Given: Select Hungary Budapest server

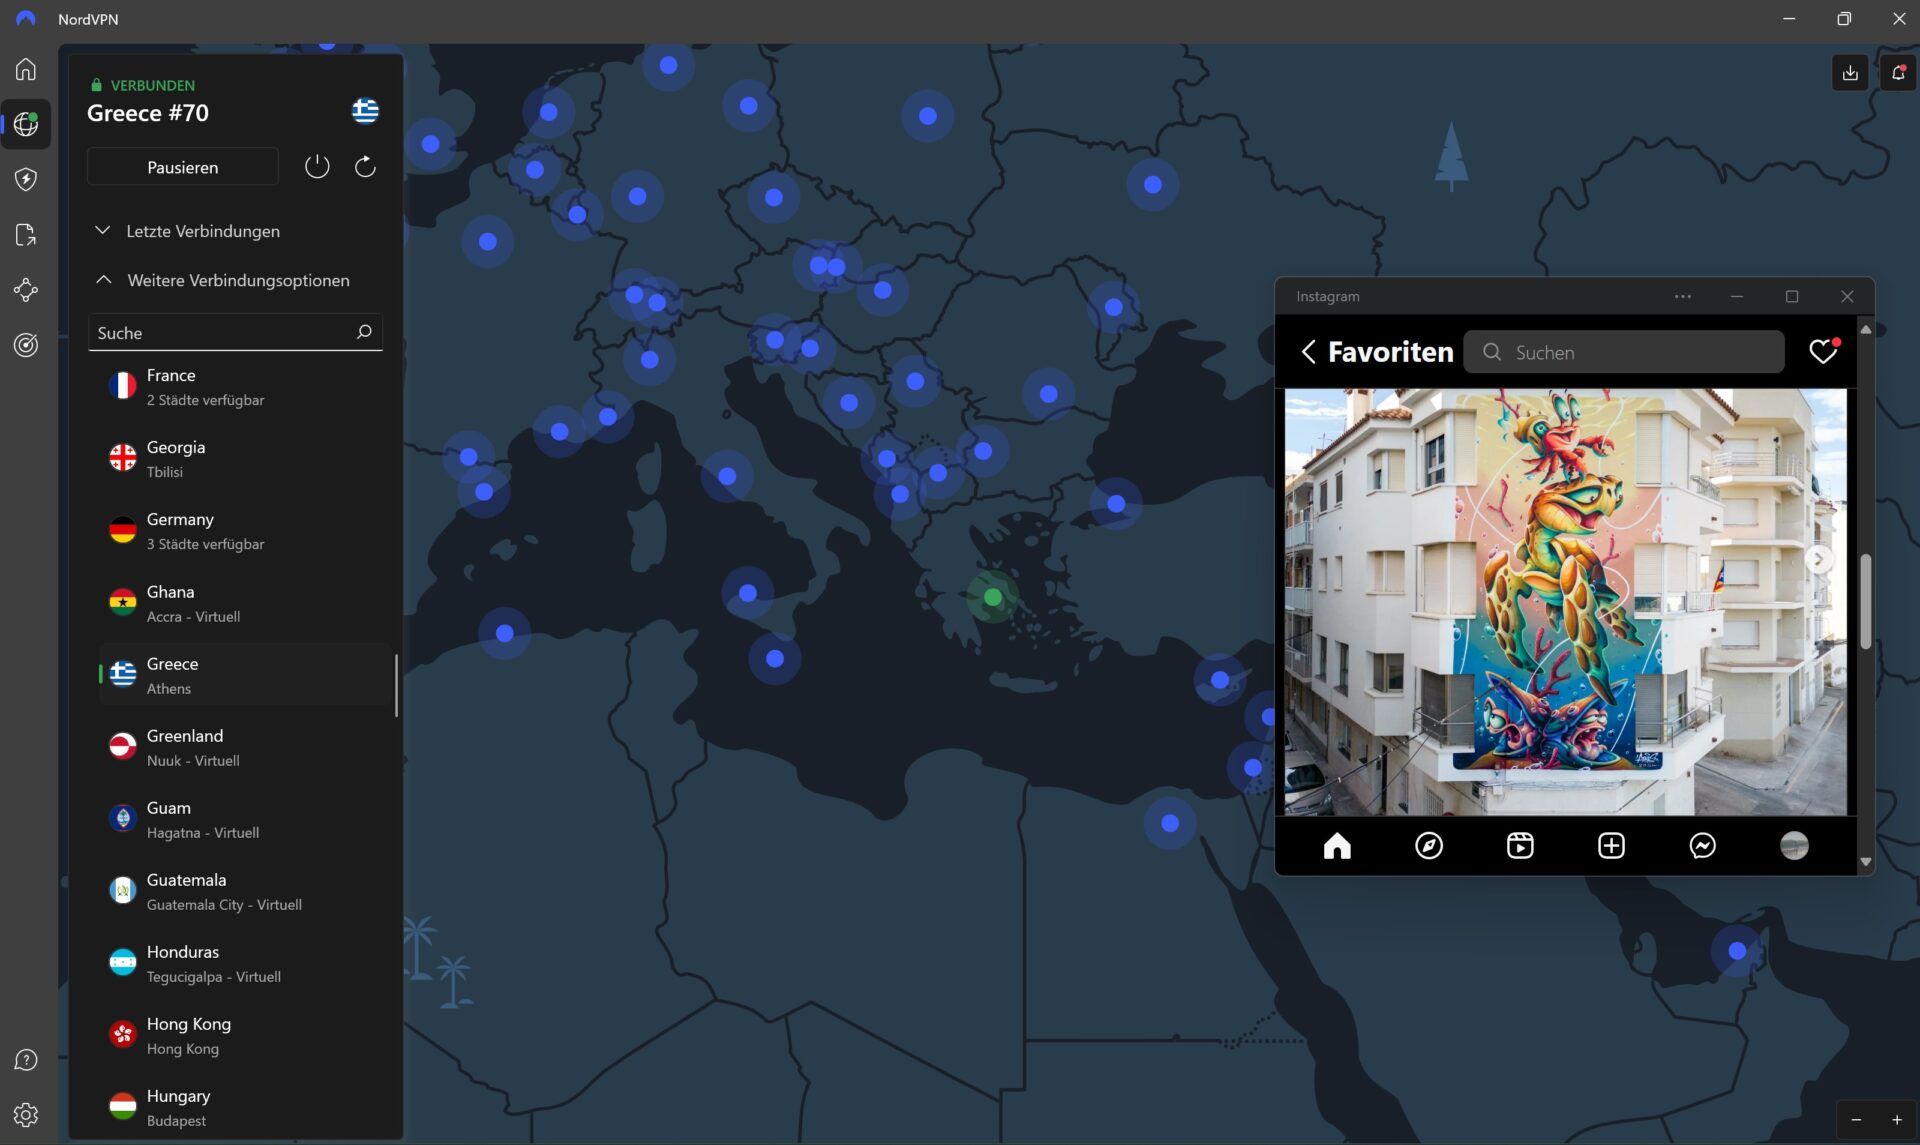Looking at the screenshot, I should (244, 1107).
